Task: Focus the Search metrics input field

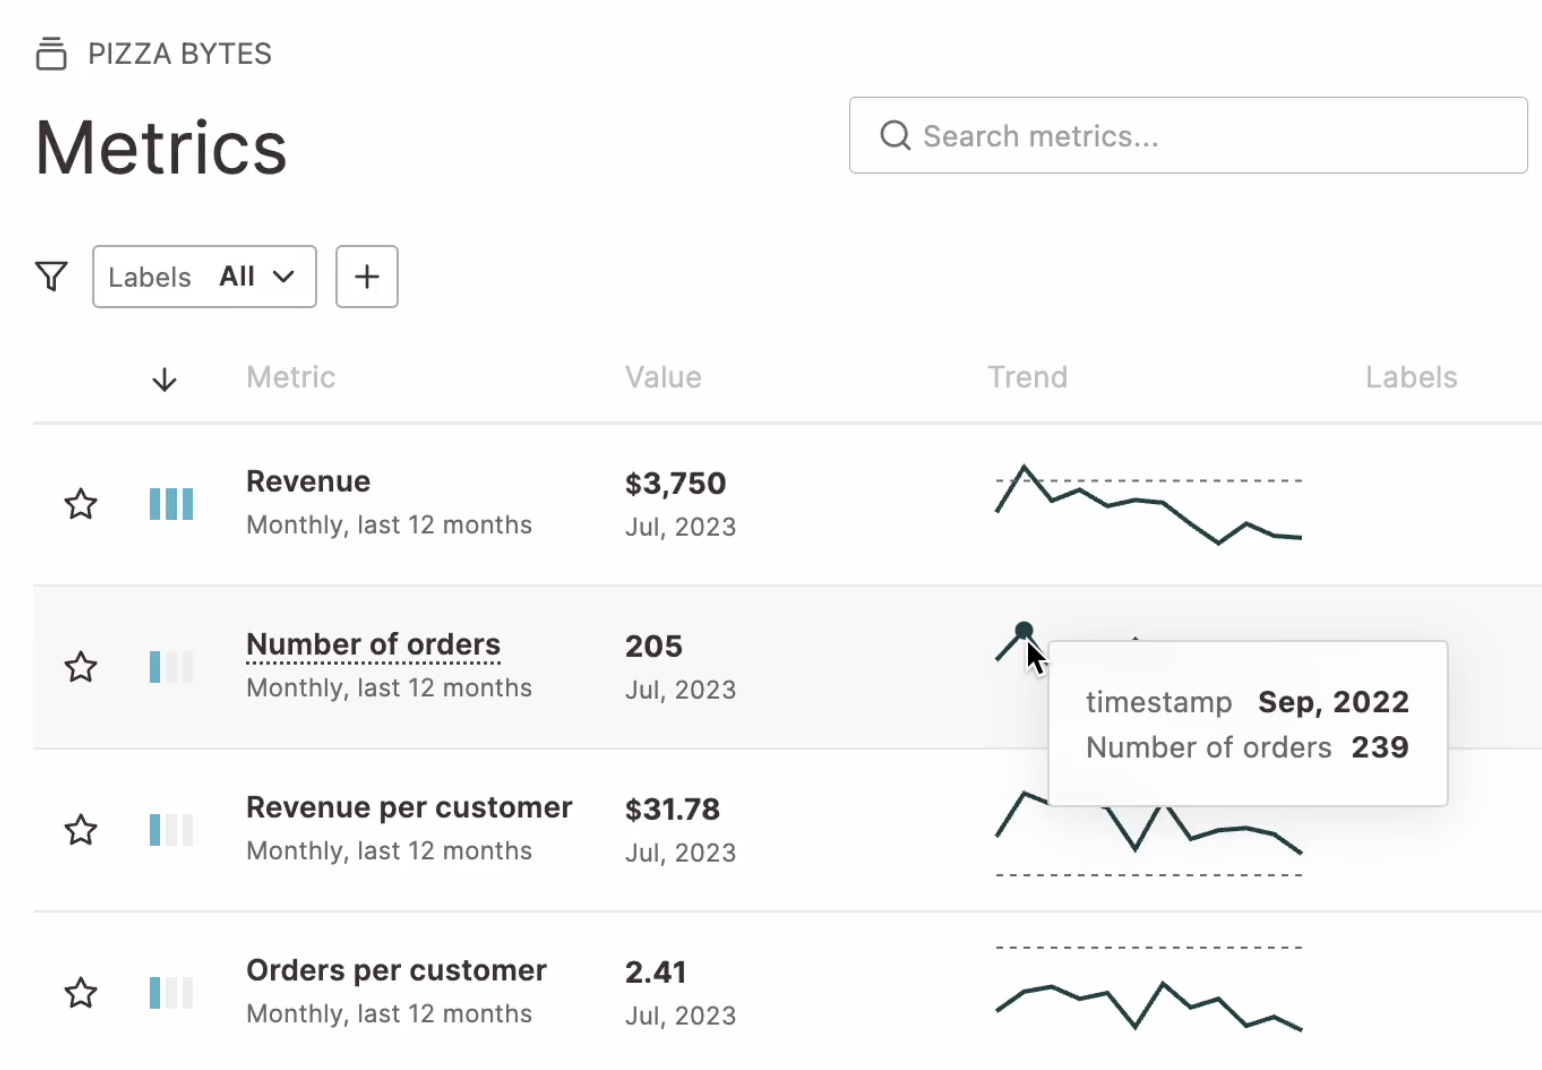Action: [x=1188, y=135]
